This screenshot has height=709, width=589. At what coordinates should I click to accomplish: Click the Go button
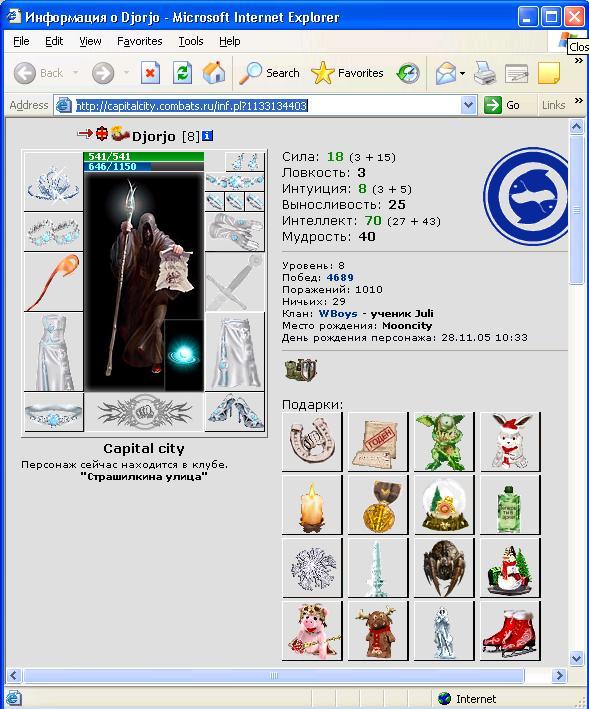coord(502,105)
